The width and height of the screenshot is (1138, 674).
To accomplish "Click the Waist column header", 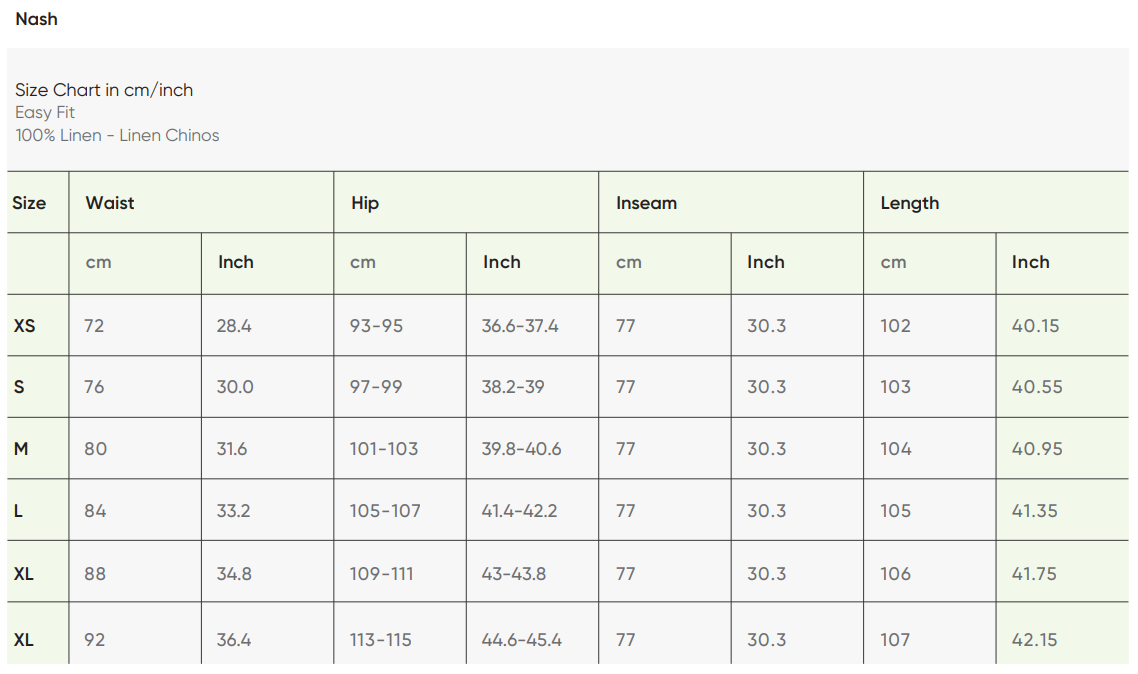I will coord(110,203).
